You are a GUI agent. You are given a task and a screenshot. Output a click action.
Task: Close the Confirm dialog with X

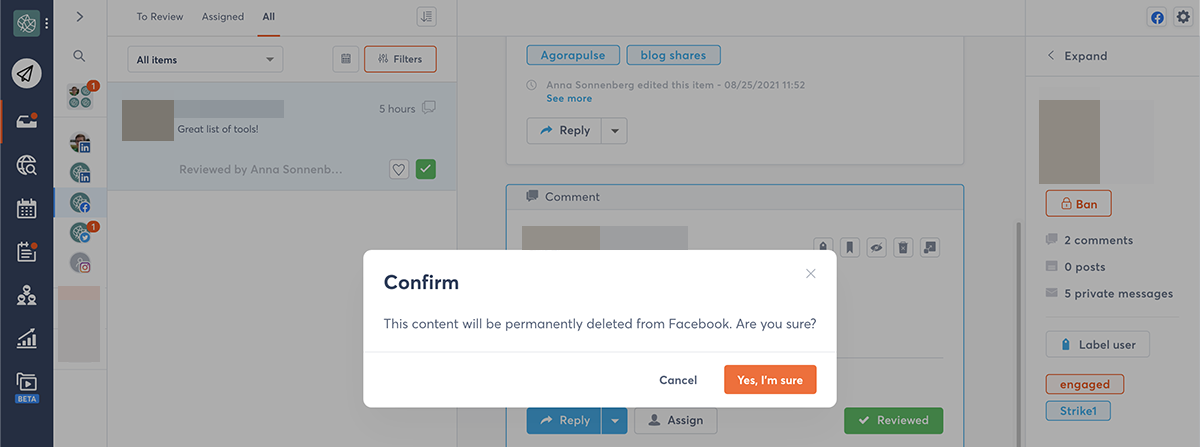click(x=811, y=273)
